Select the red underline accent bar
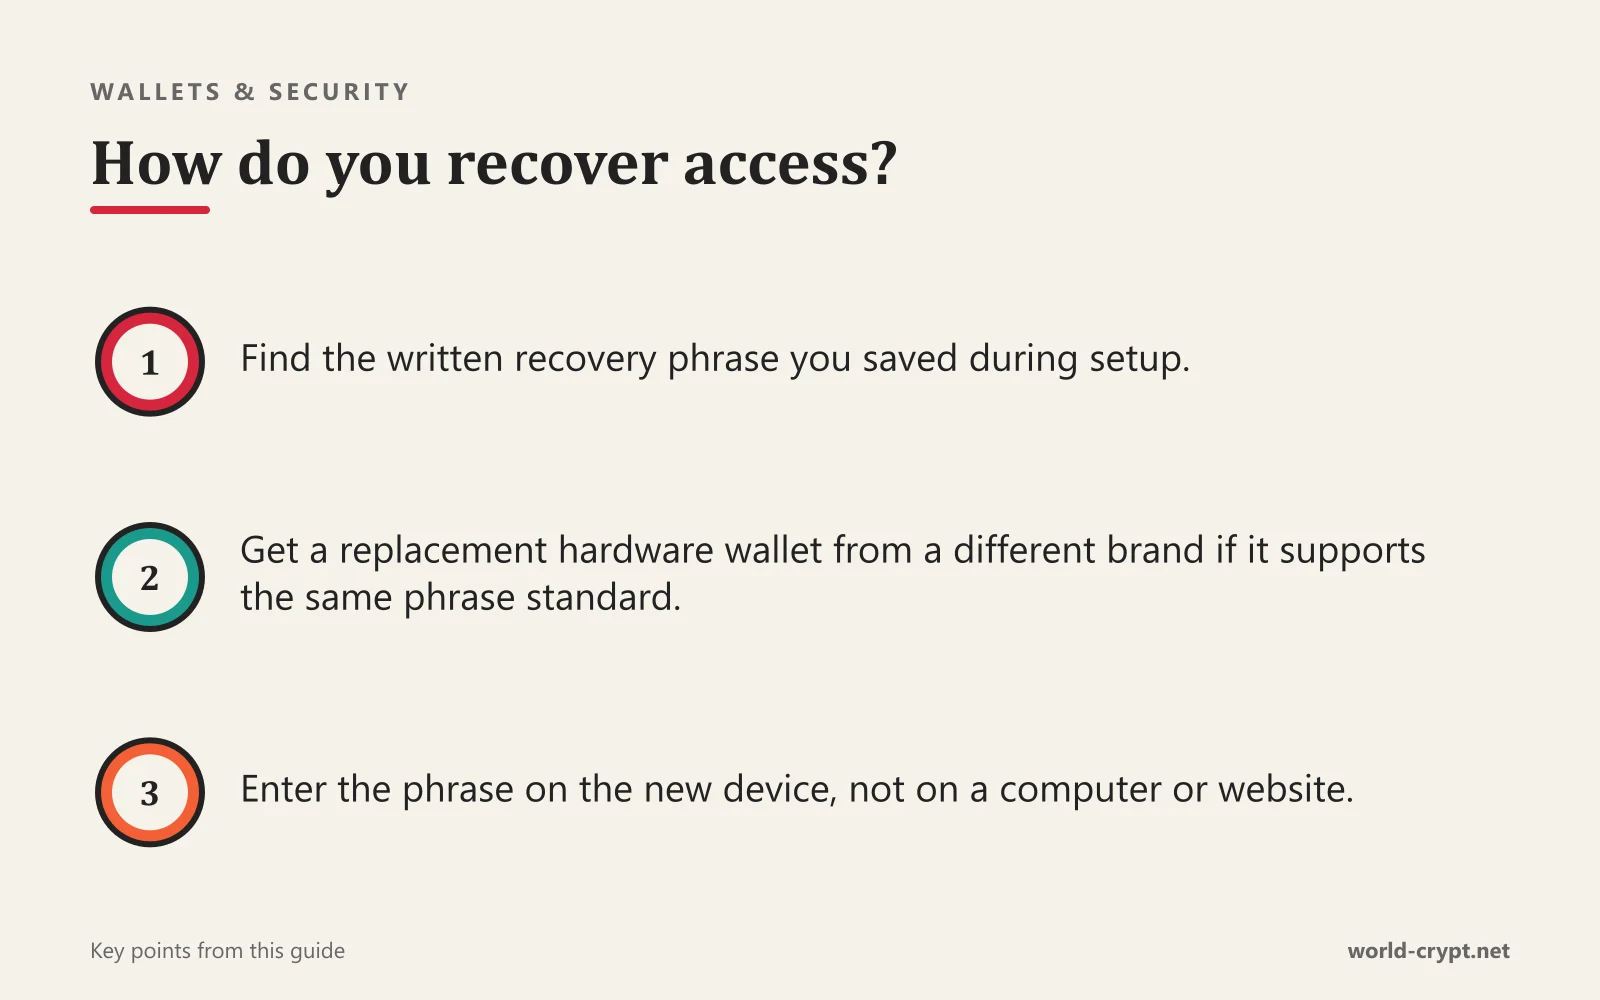The image size is (1600, 1000). click(x=150, y=210)
